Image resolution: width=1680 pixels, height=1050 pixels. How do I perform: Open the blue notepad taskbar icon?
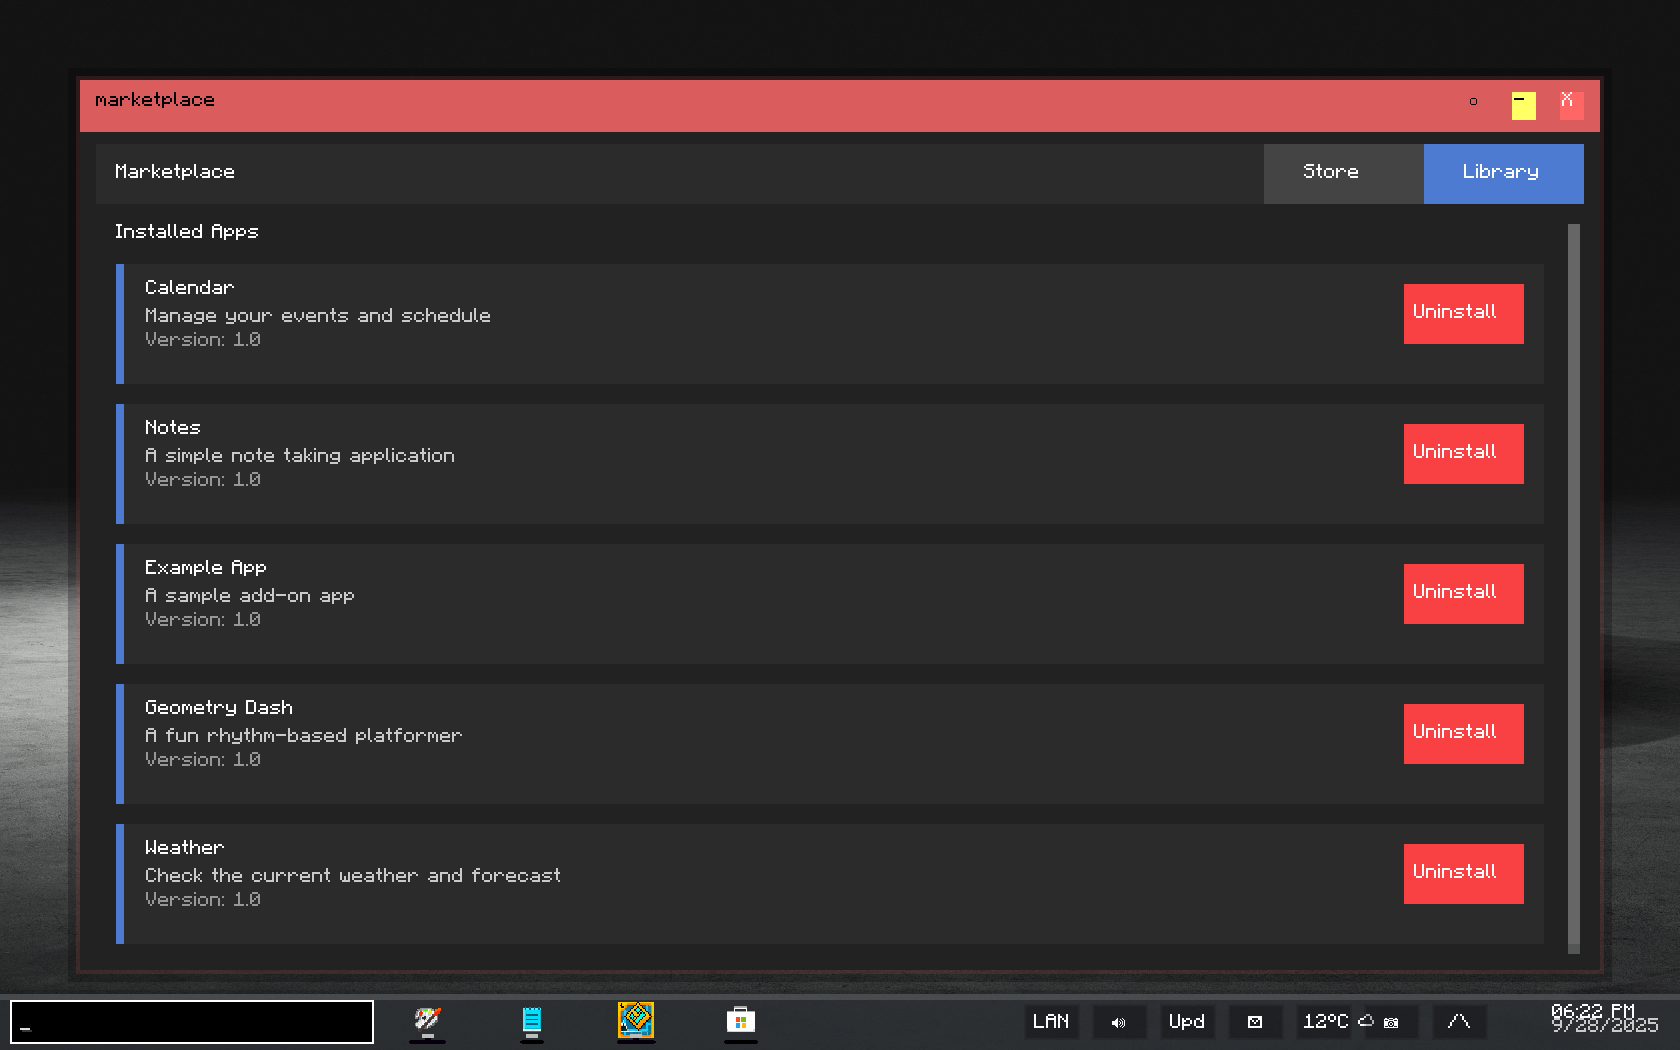pyautogui.click(x=532, y=1021)
